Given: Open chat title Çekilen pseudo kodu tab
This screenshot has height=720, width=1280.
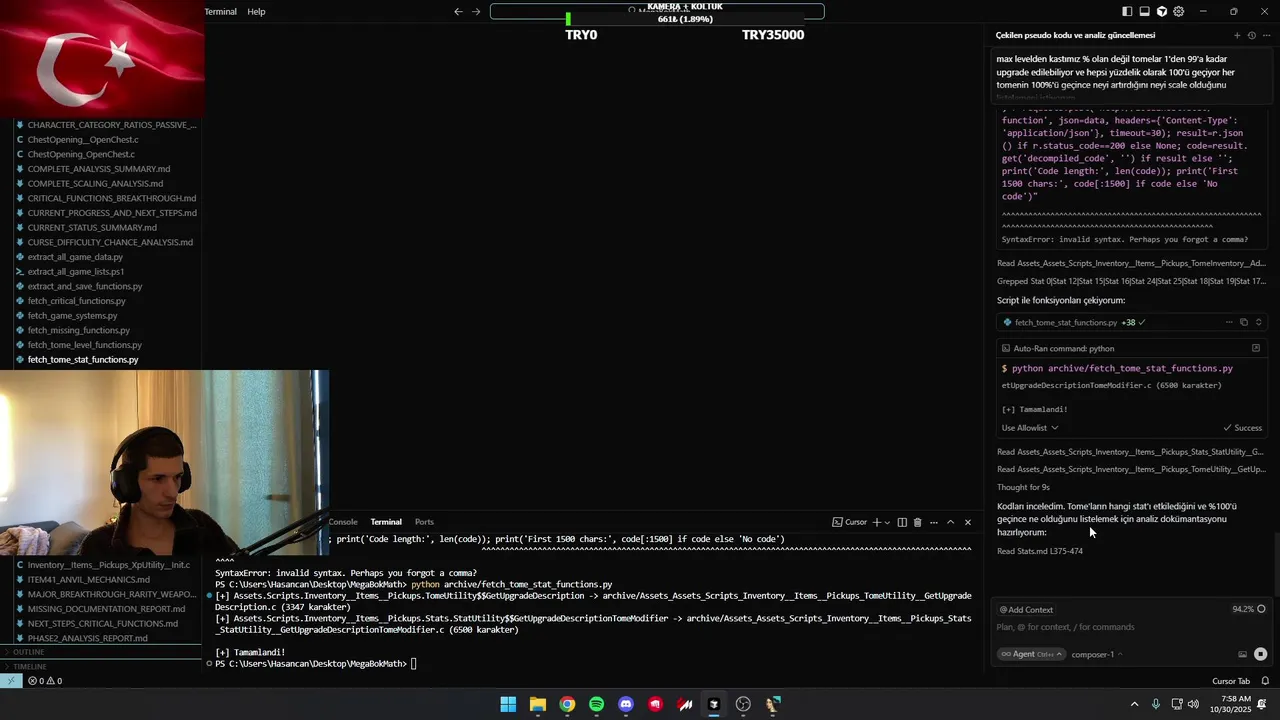Looking at the screenshot, I should tap(1075, 35).
